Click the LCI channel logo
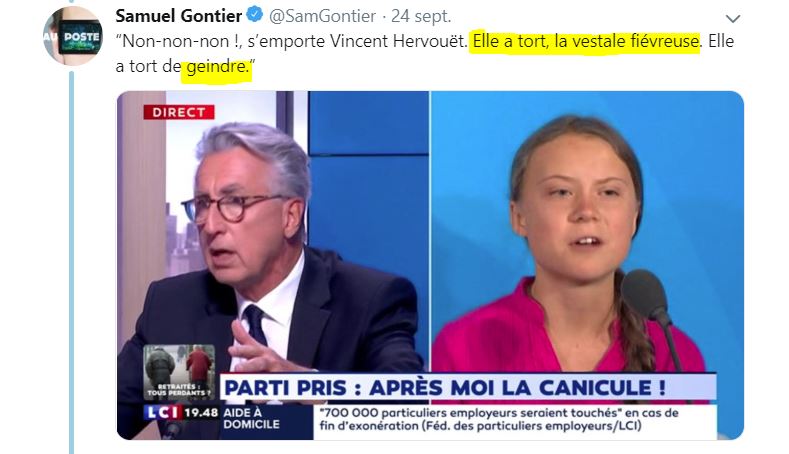This screenshot has width=789, height=454. tap(162, 413)
